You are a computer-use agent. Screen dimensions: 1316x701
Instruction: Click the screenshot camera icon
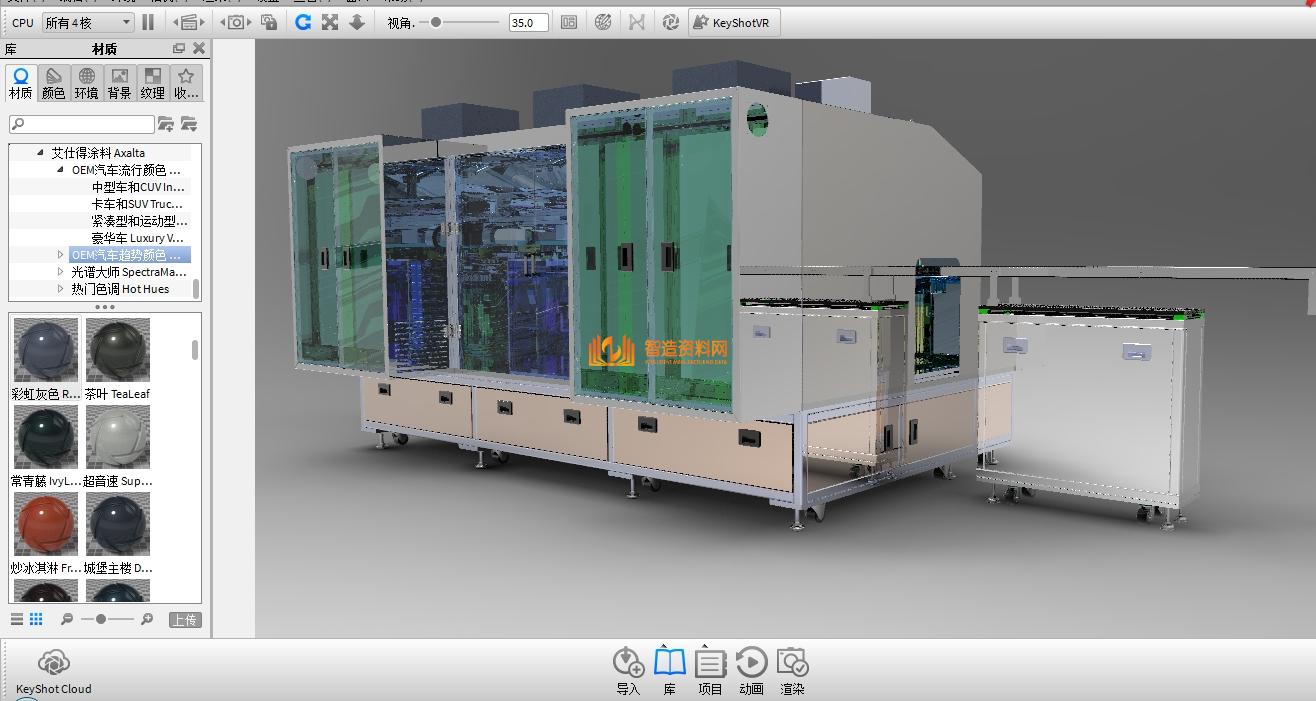click(235, 22)
